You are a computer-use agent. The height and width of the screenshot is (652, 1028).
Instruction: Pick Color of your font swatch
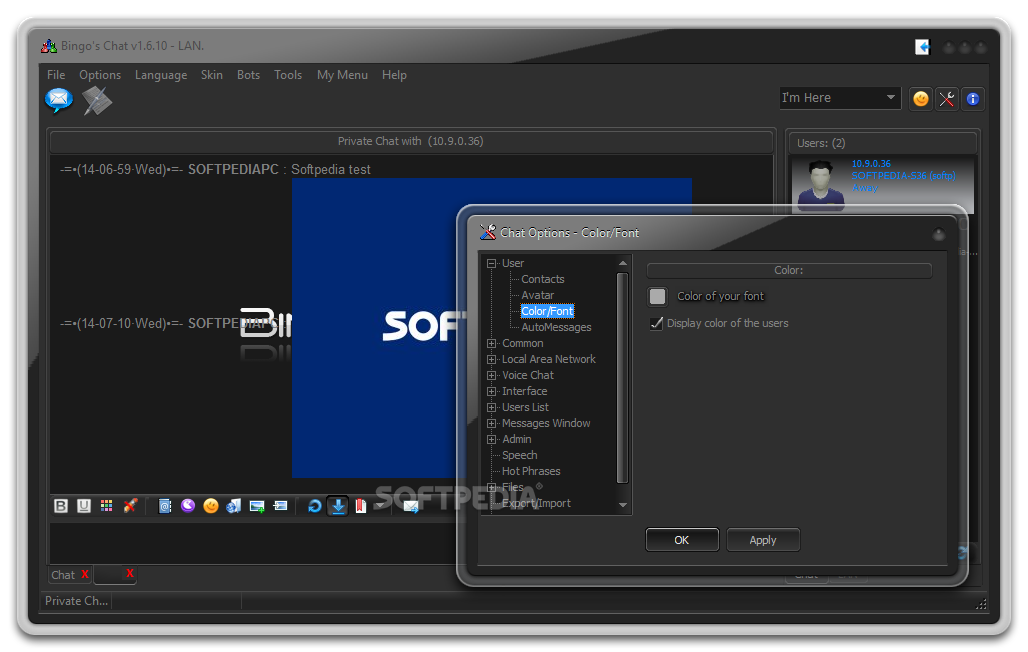[657, 296]
